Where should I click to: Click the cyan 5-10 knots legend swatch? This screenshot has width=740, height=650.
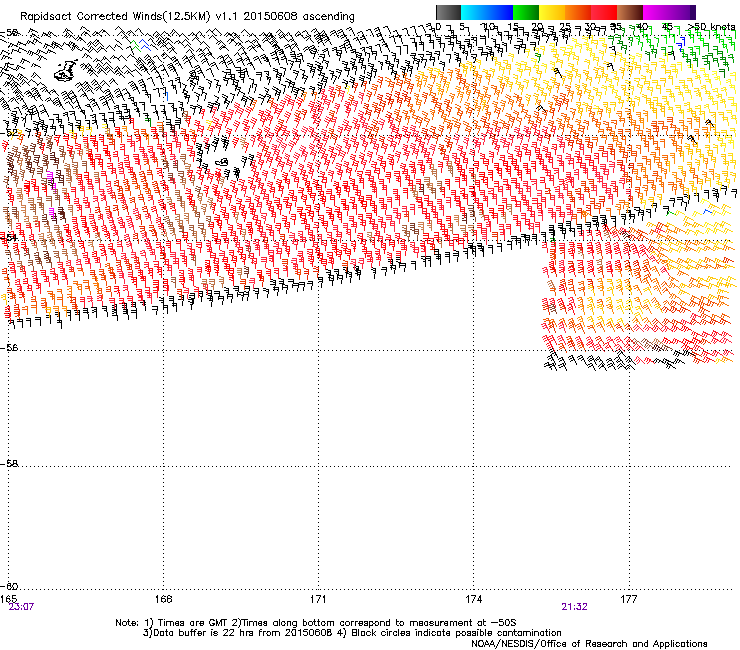474,12
